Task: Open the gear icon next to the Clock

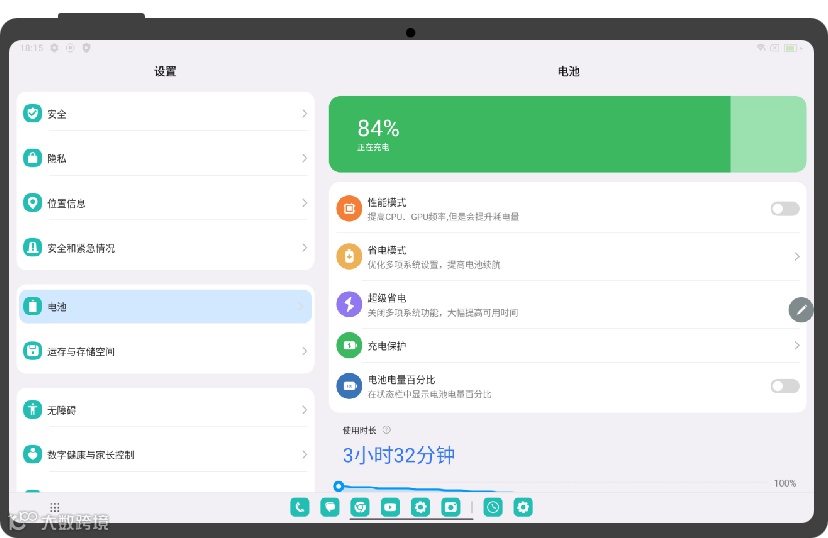Action: point(523,507)
